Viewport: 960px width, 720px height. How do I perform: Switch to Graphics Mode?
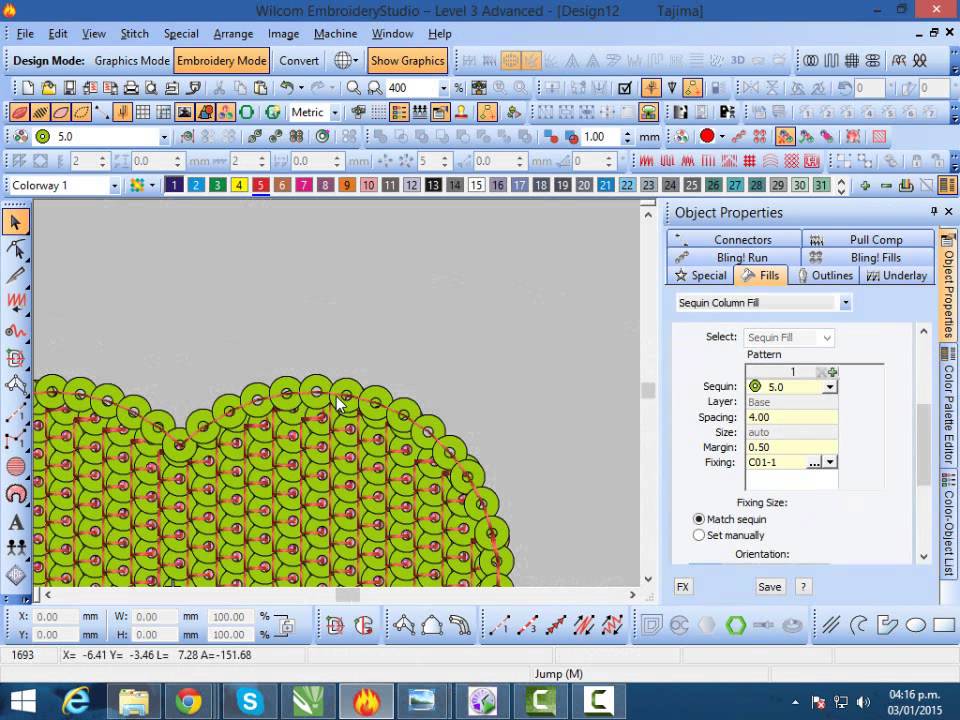[x=132, y=61]
